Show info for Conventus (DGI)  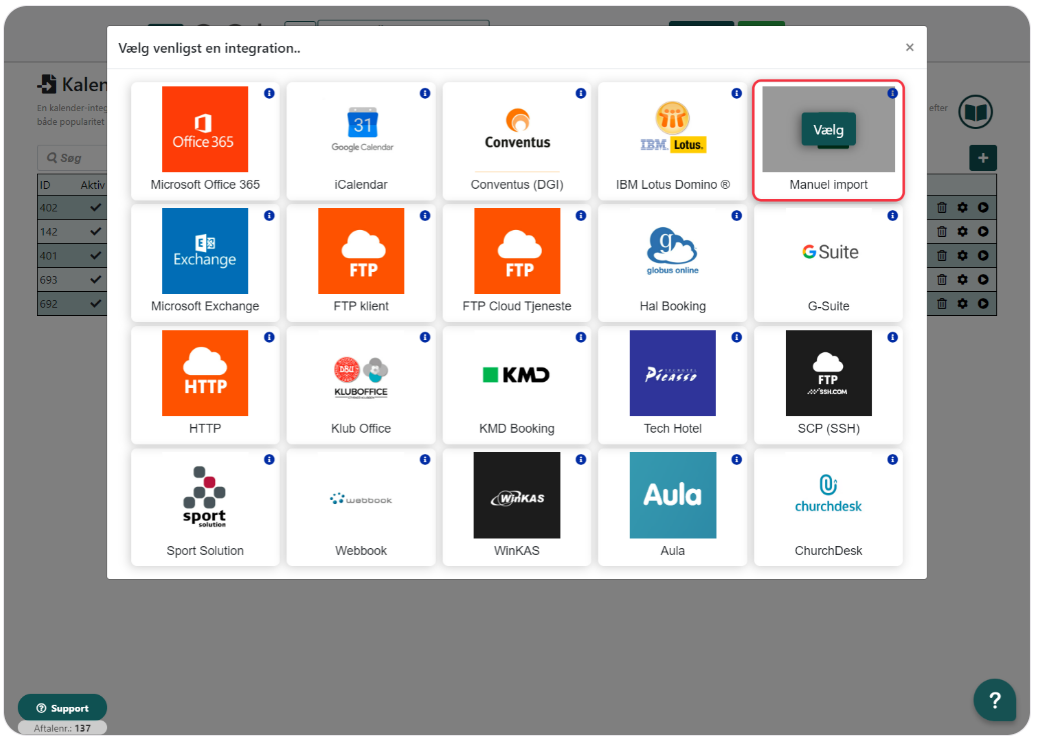[x=581, y=93]
